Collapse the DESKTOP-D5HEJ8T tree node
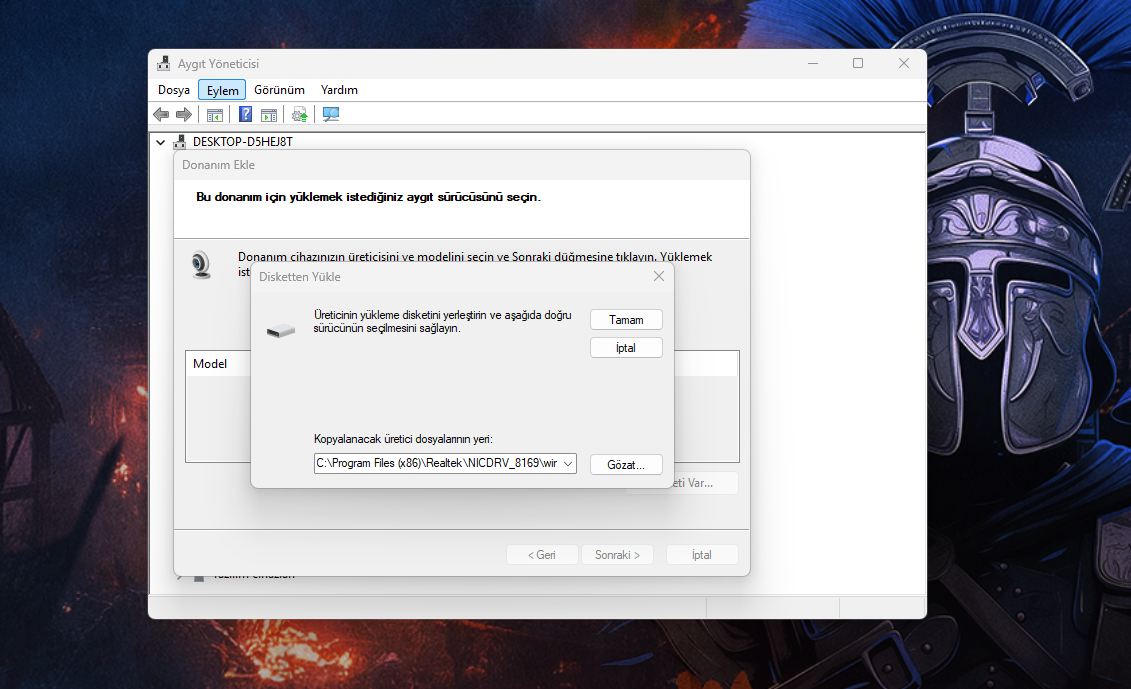Viewport: 1131px width, 689px height. click(x=160, y=142)
